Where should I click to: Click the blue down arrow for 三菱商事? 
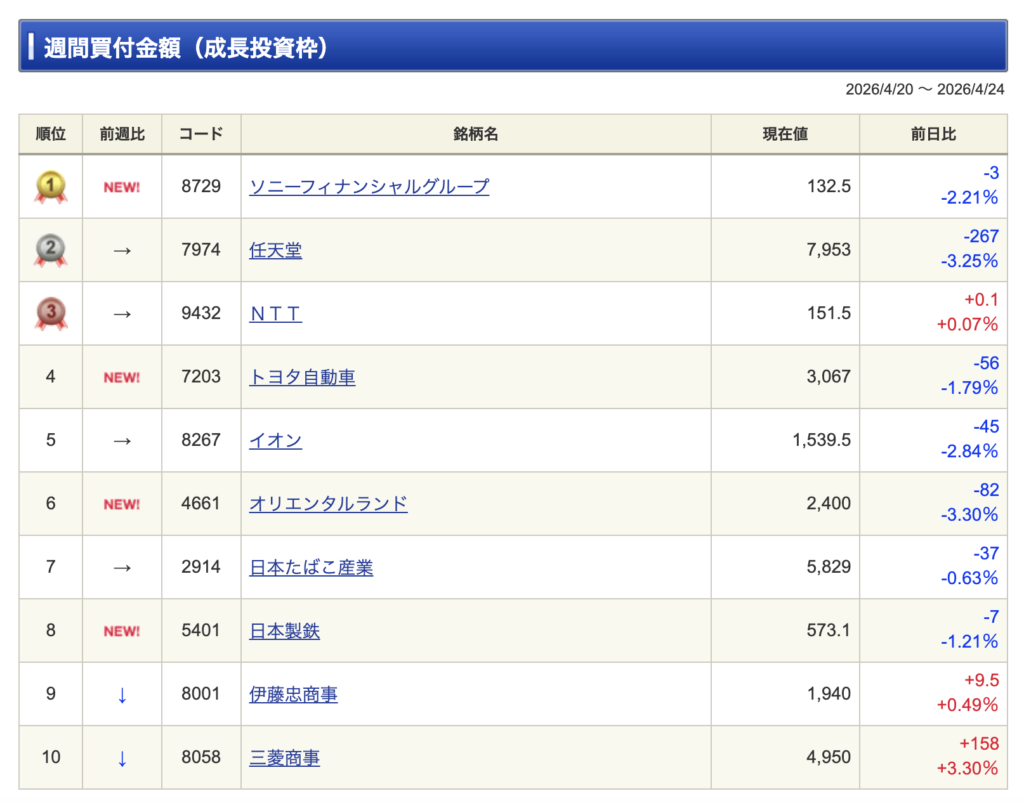tap(122, 758)
